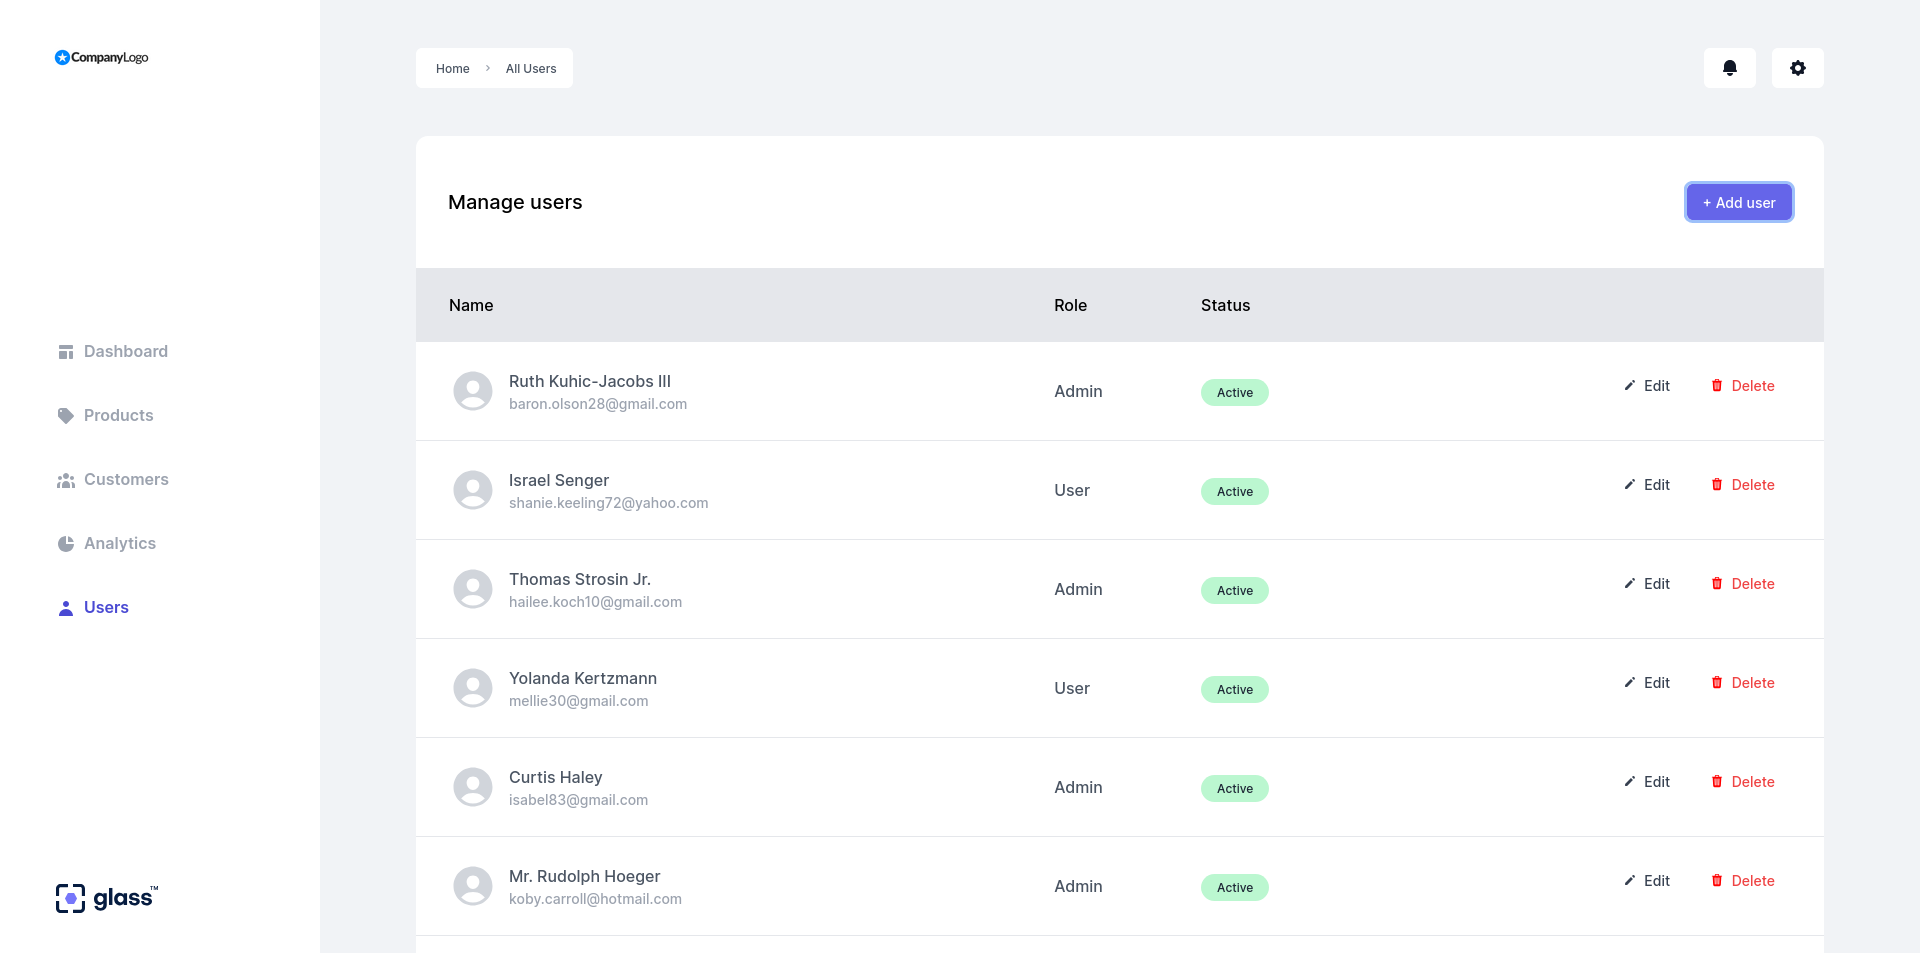The image size is (1920, 953).
Task: Open Analytics using the pie chart icon
Action: point(66,543)
